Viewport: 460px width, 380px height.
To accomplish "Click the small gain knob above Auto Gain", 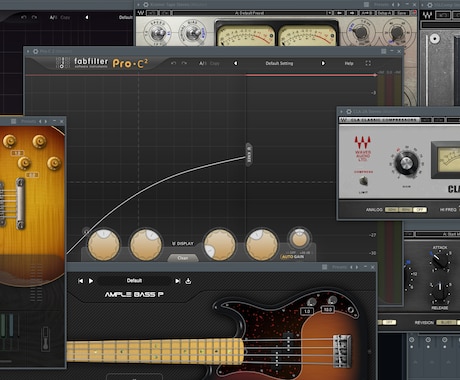I will coord(299,238).
